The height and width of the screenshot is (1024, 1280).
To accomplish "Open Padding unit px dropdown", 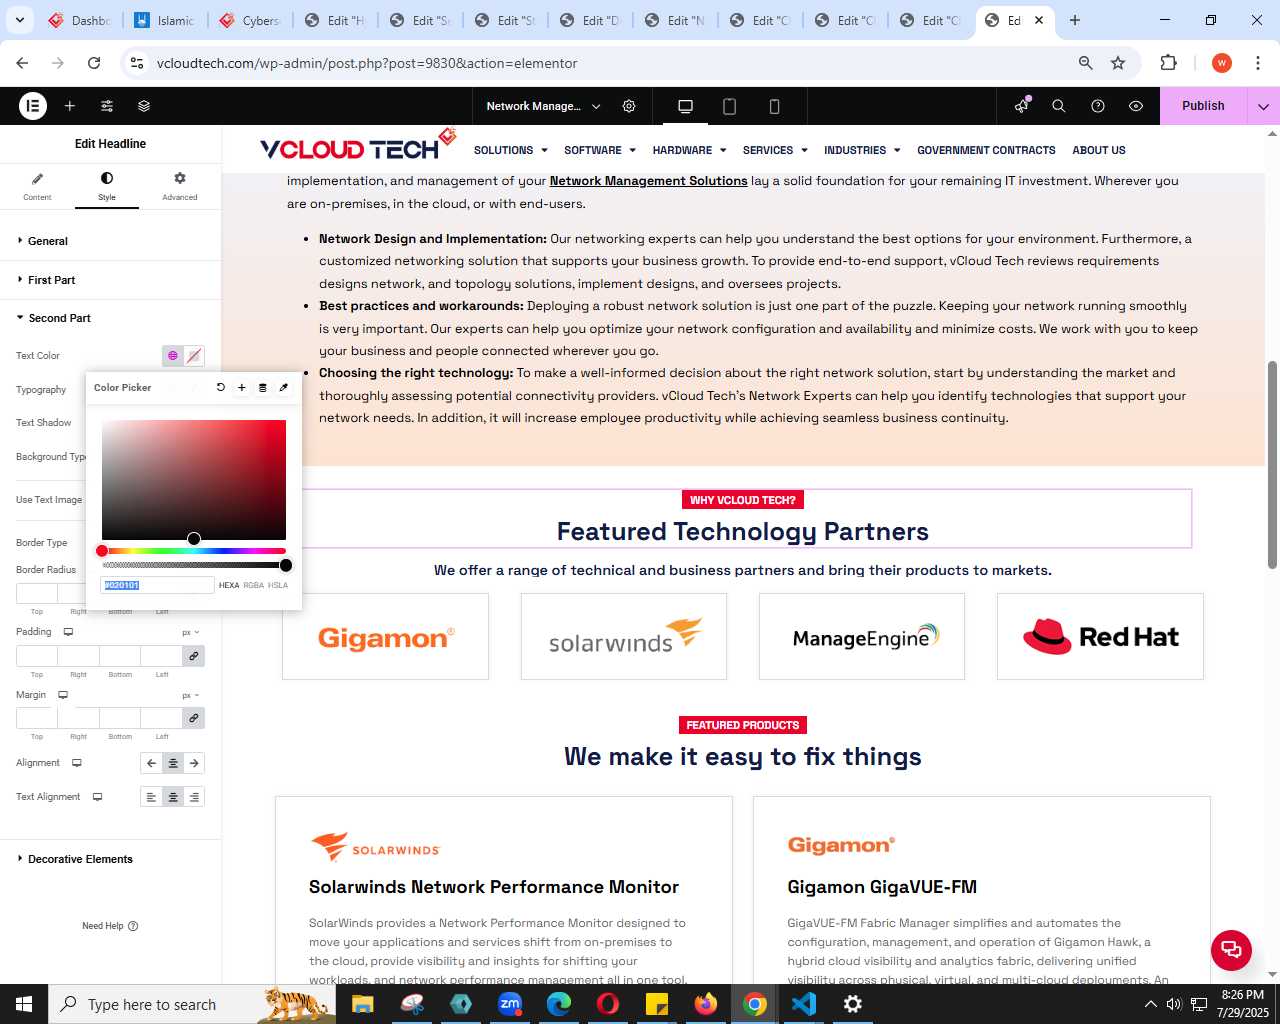I will coord(191,632).
